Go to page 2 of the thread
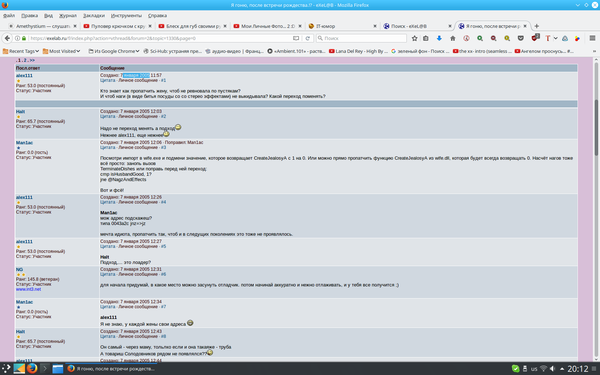600x375 pixels. (25, 60)
